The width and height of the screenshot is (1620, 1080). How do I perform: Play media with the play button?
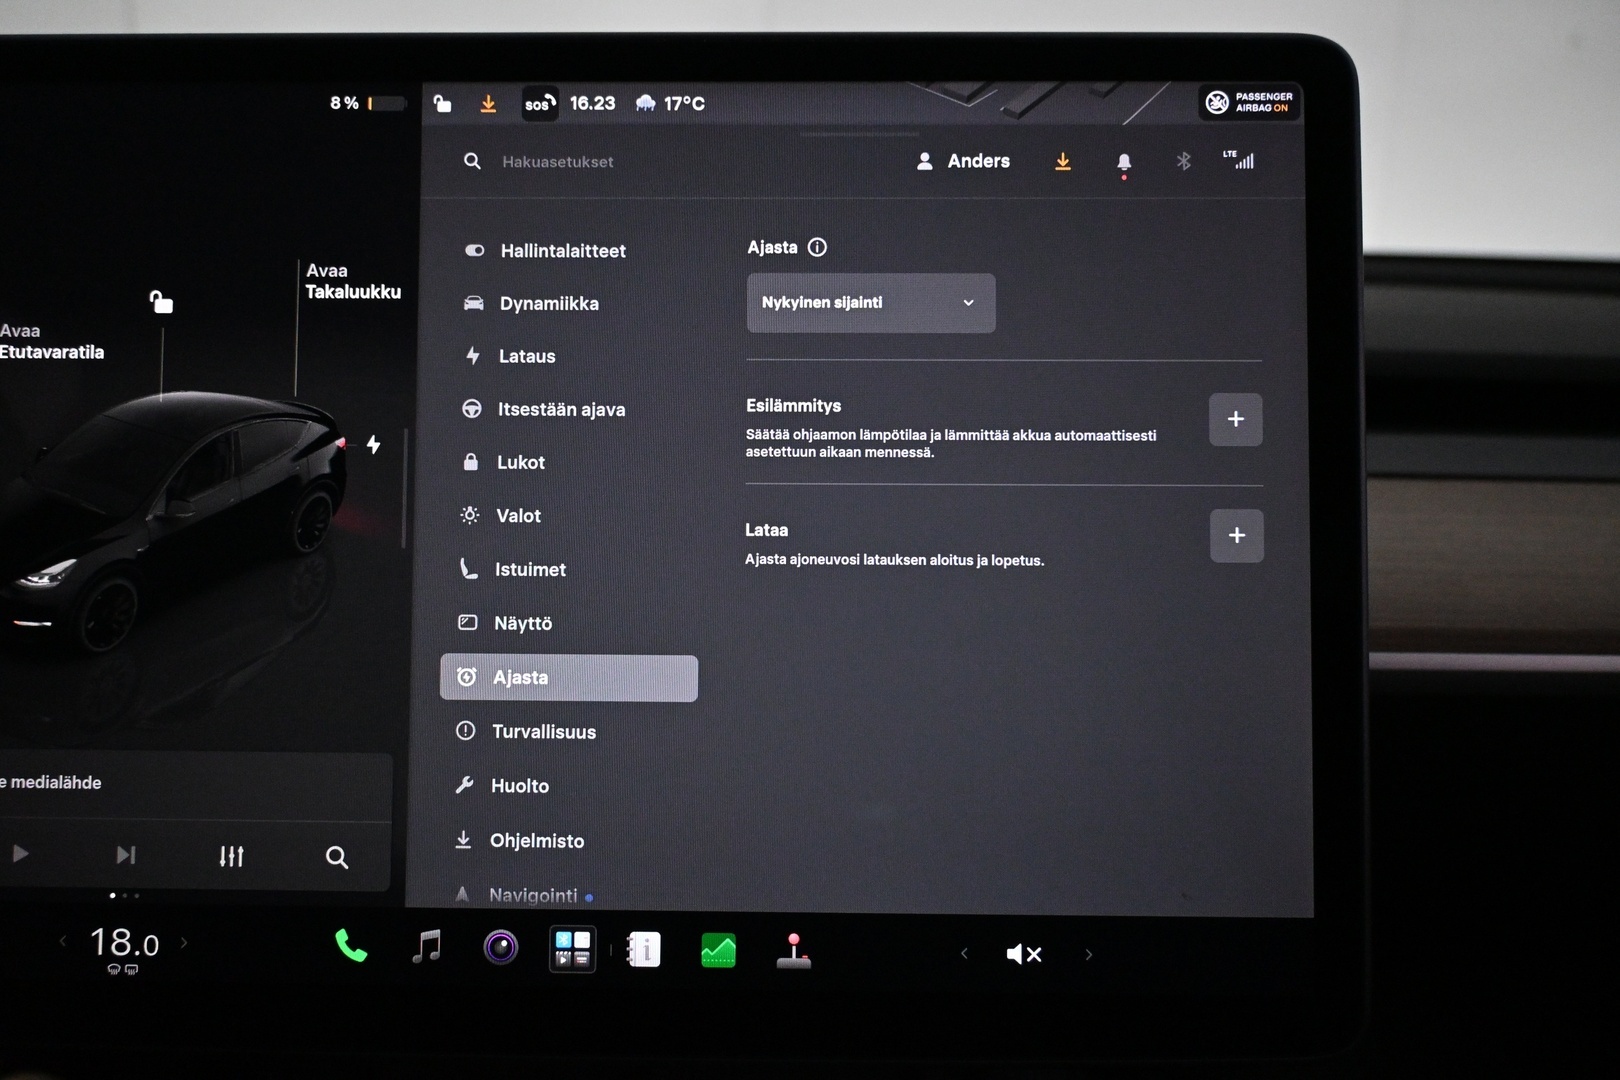20,854
